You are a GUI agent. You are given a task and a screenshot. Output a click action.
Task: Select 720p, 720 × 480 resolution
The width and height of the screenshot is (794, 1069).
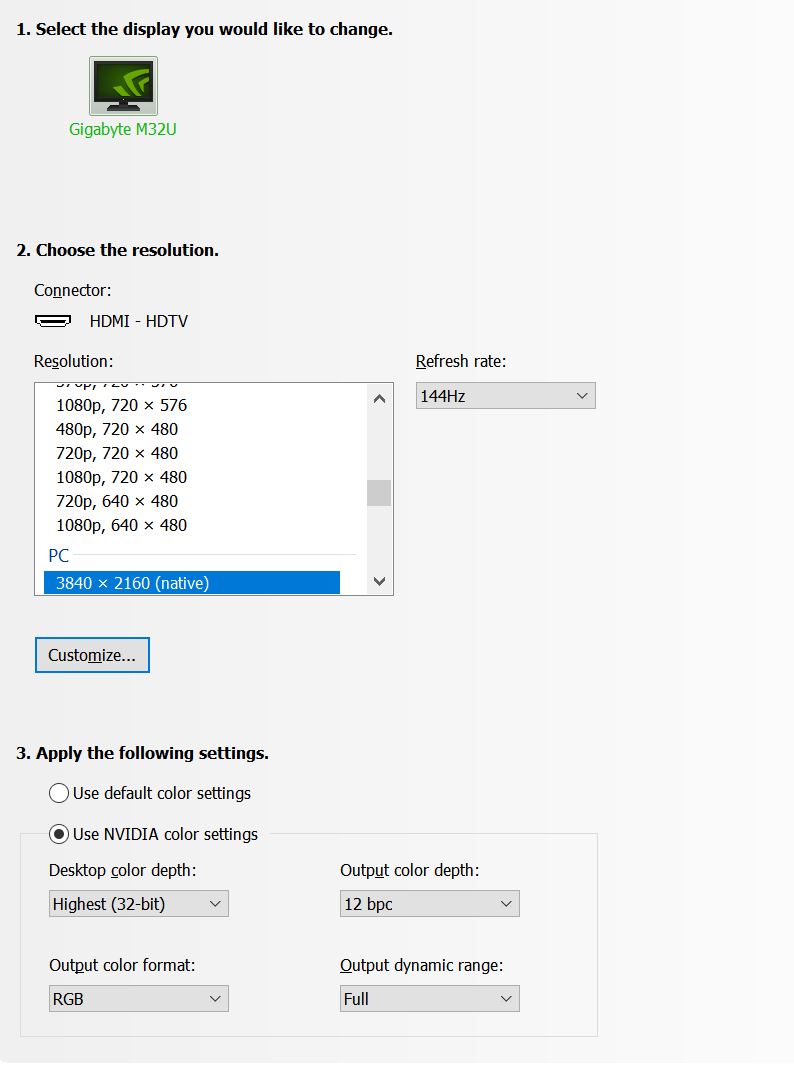(x=117, y=453)
